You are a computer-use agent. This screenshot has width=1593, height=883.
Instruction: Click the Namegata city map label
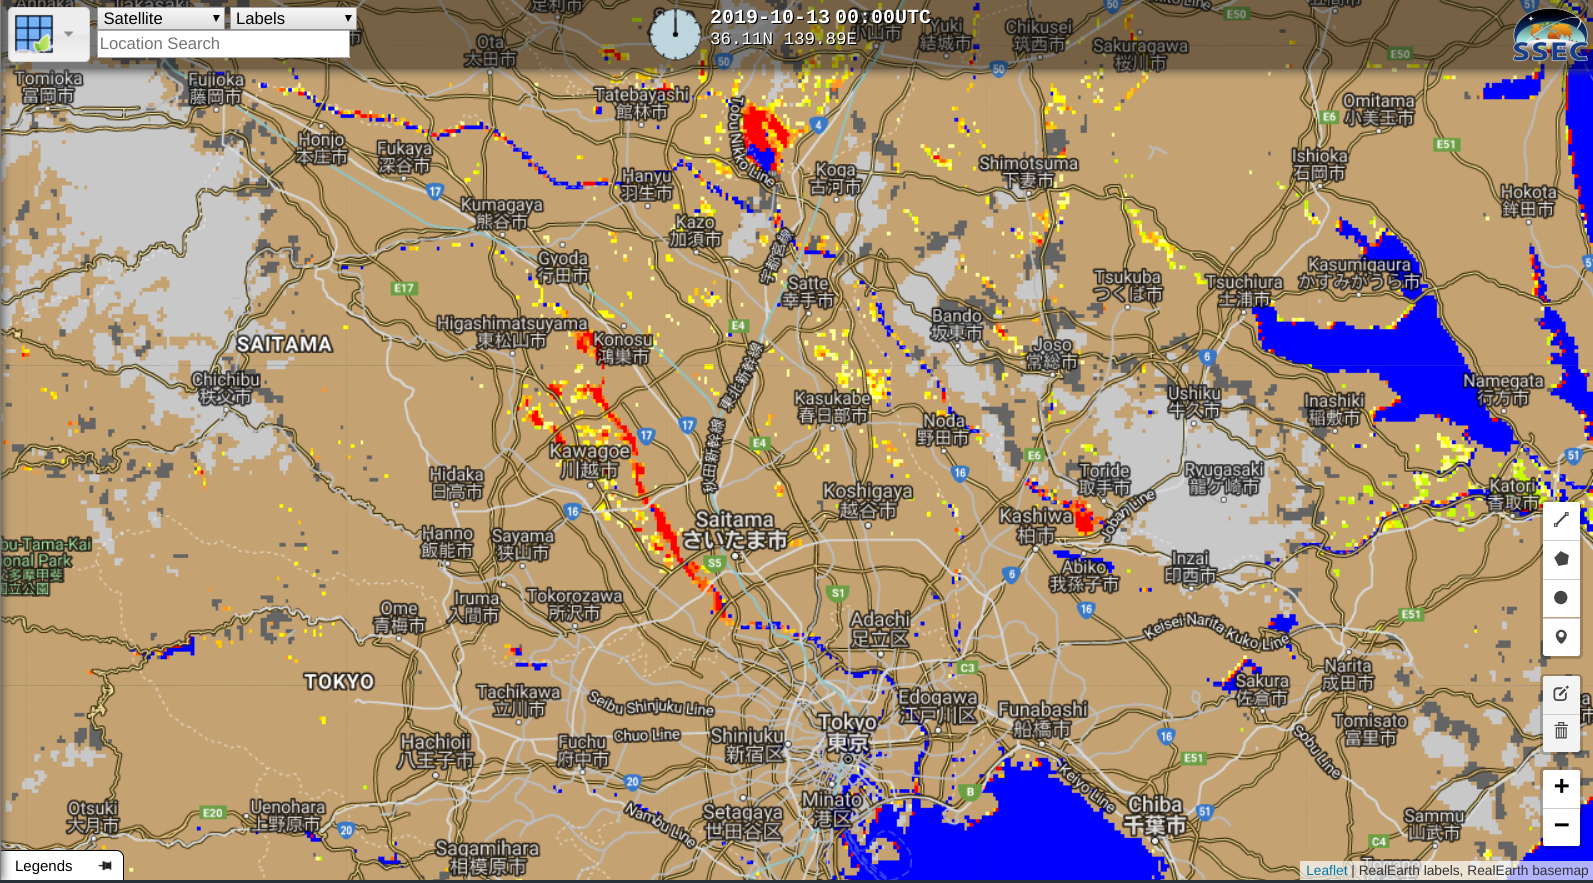pos(1503,389)
